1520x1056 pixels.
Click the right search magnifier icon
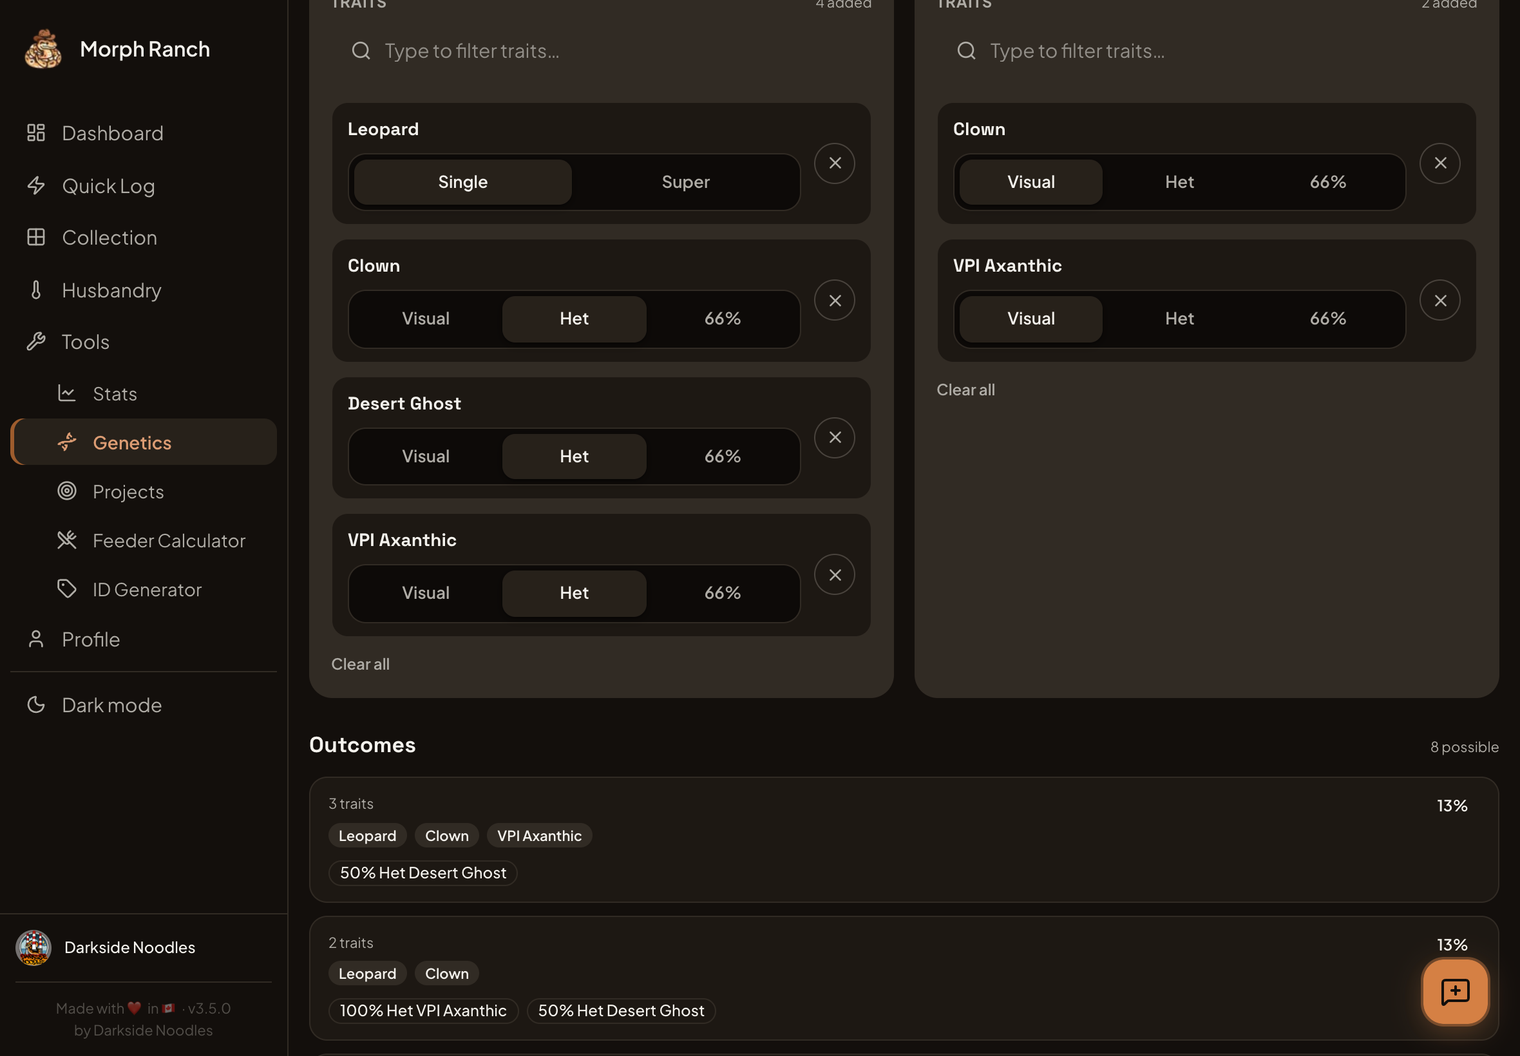[x=966, y=51]
